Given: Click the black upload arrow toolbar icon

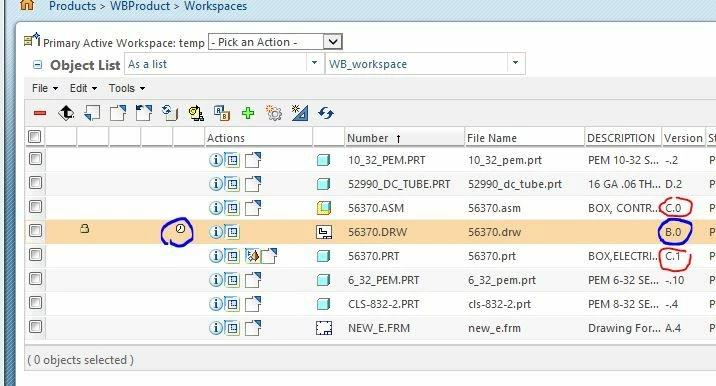Looking at the screenshot, I should point(66,113).
